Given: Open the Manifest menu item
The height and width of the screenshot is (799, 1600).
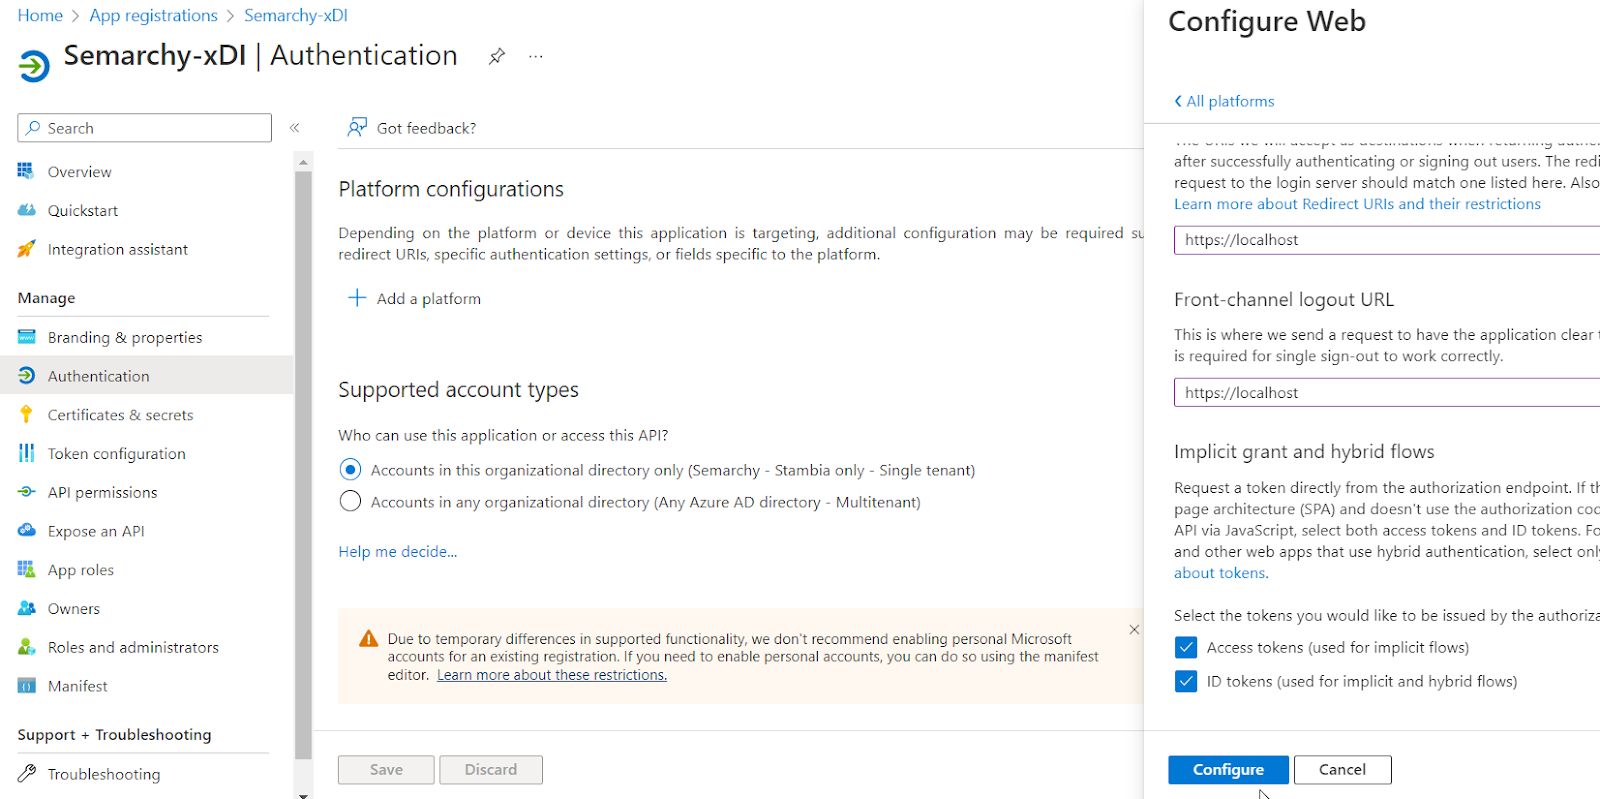Looking at the screenshot, I should (77, 686).
